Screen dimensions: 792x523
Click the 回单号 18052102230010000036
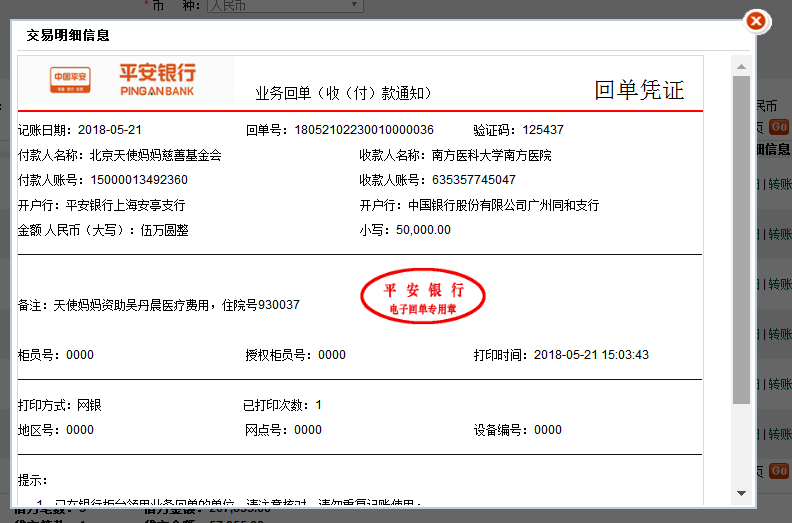click(339, 130)
